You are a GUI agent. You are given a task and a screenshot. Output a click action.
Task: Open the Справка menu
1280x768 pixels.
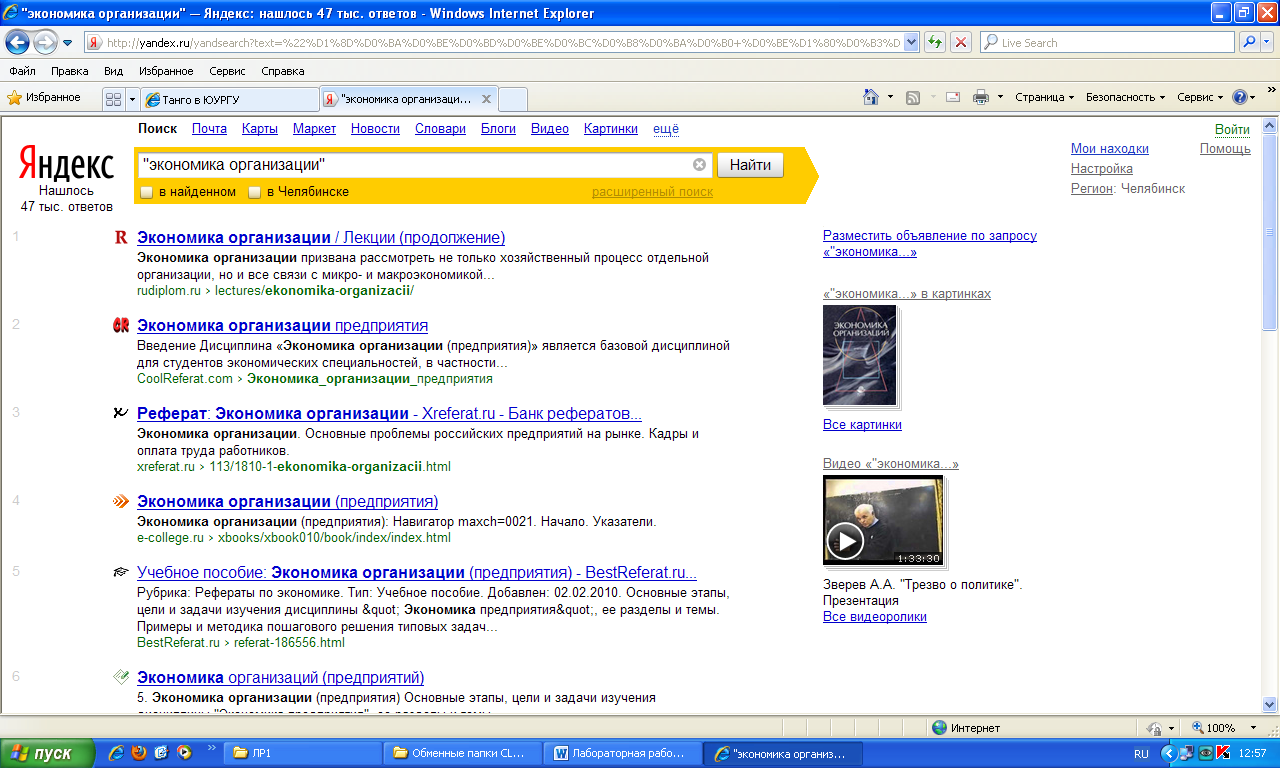[x=283, y=71]
